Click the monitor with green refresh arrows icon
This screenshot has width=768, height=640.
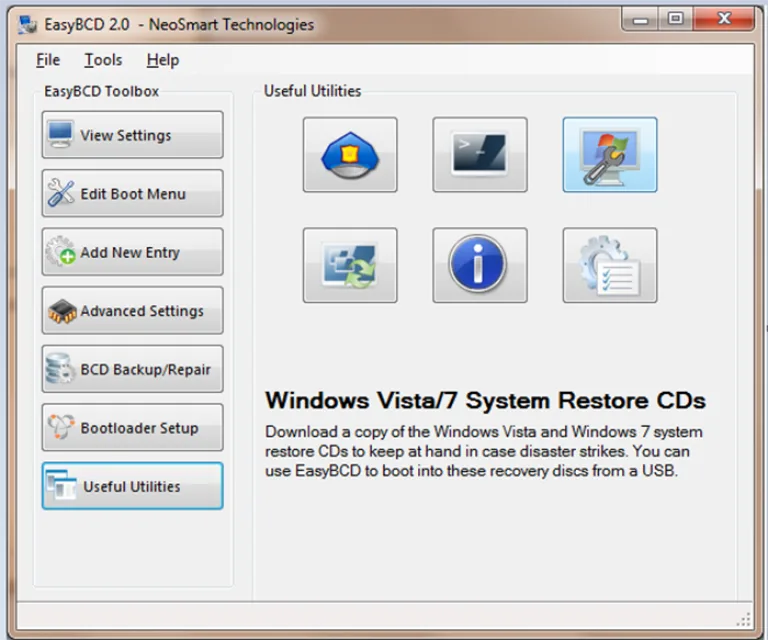tap(350, 265)
